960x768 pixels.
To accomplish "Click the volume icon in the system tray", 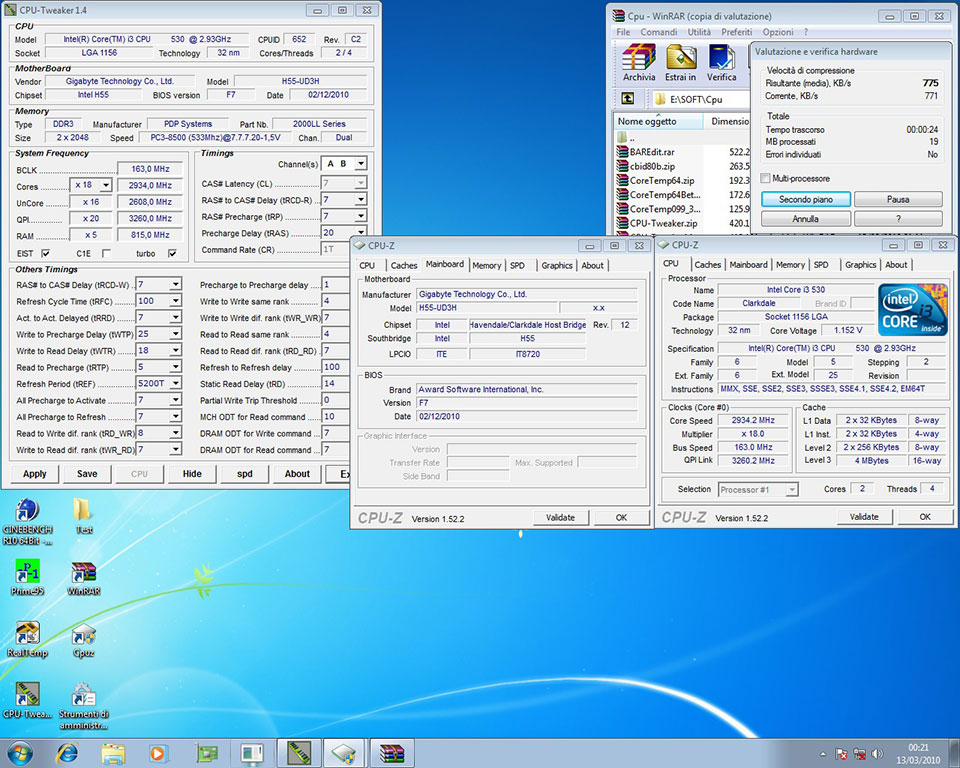I will 877,754.
